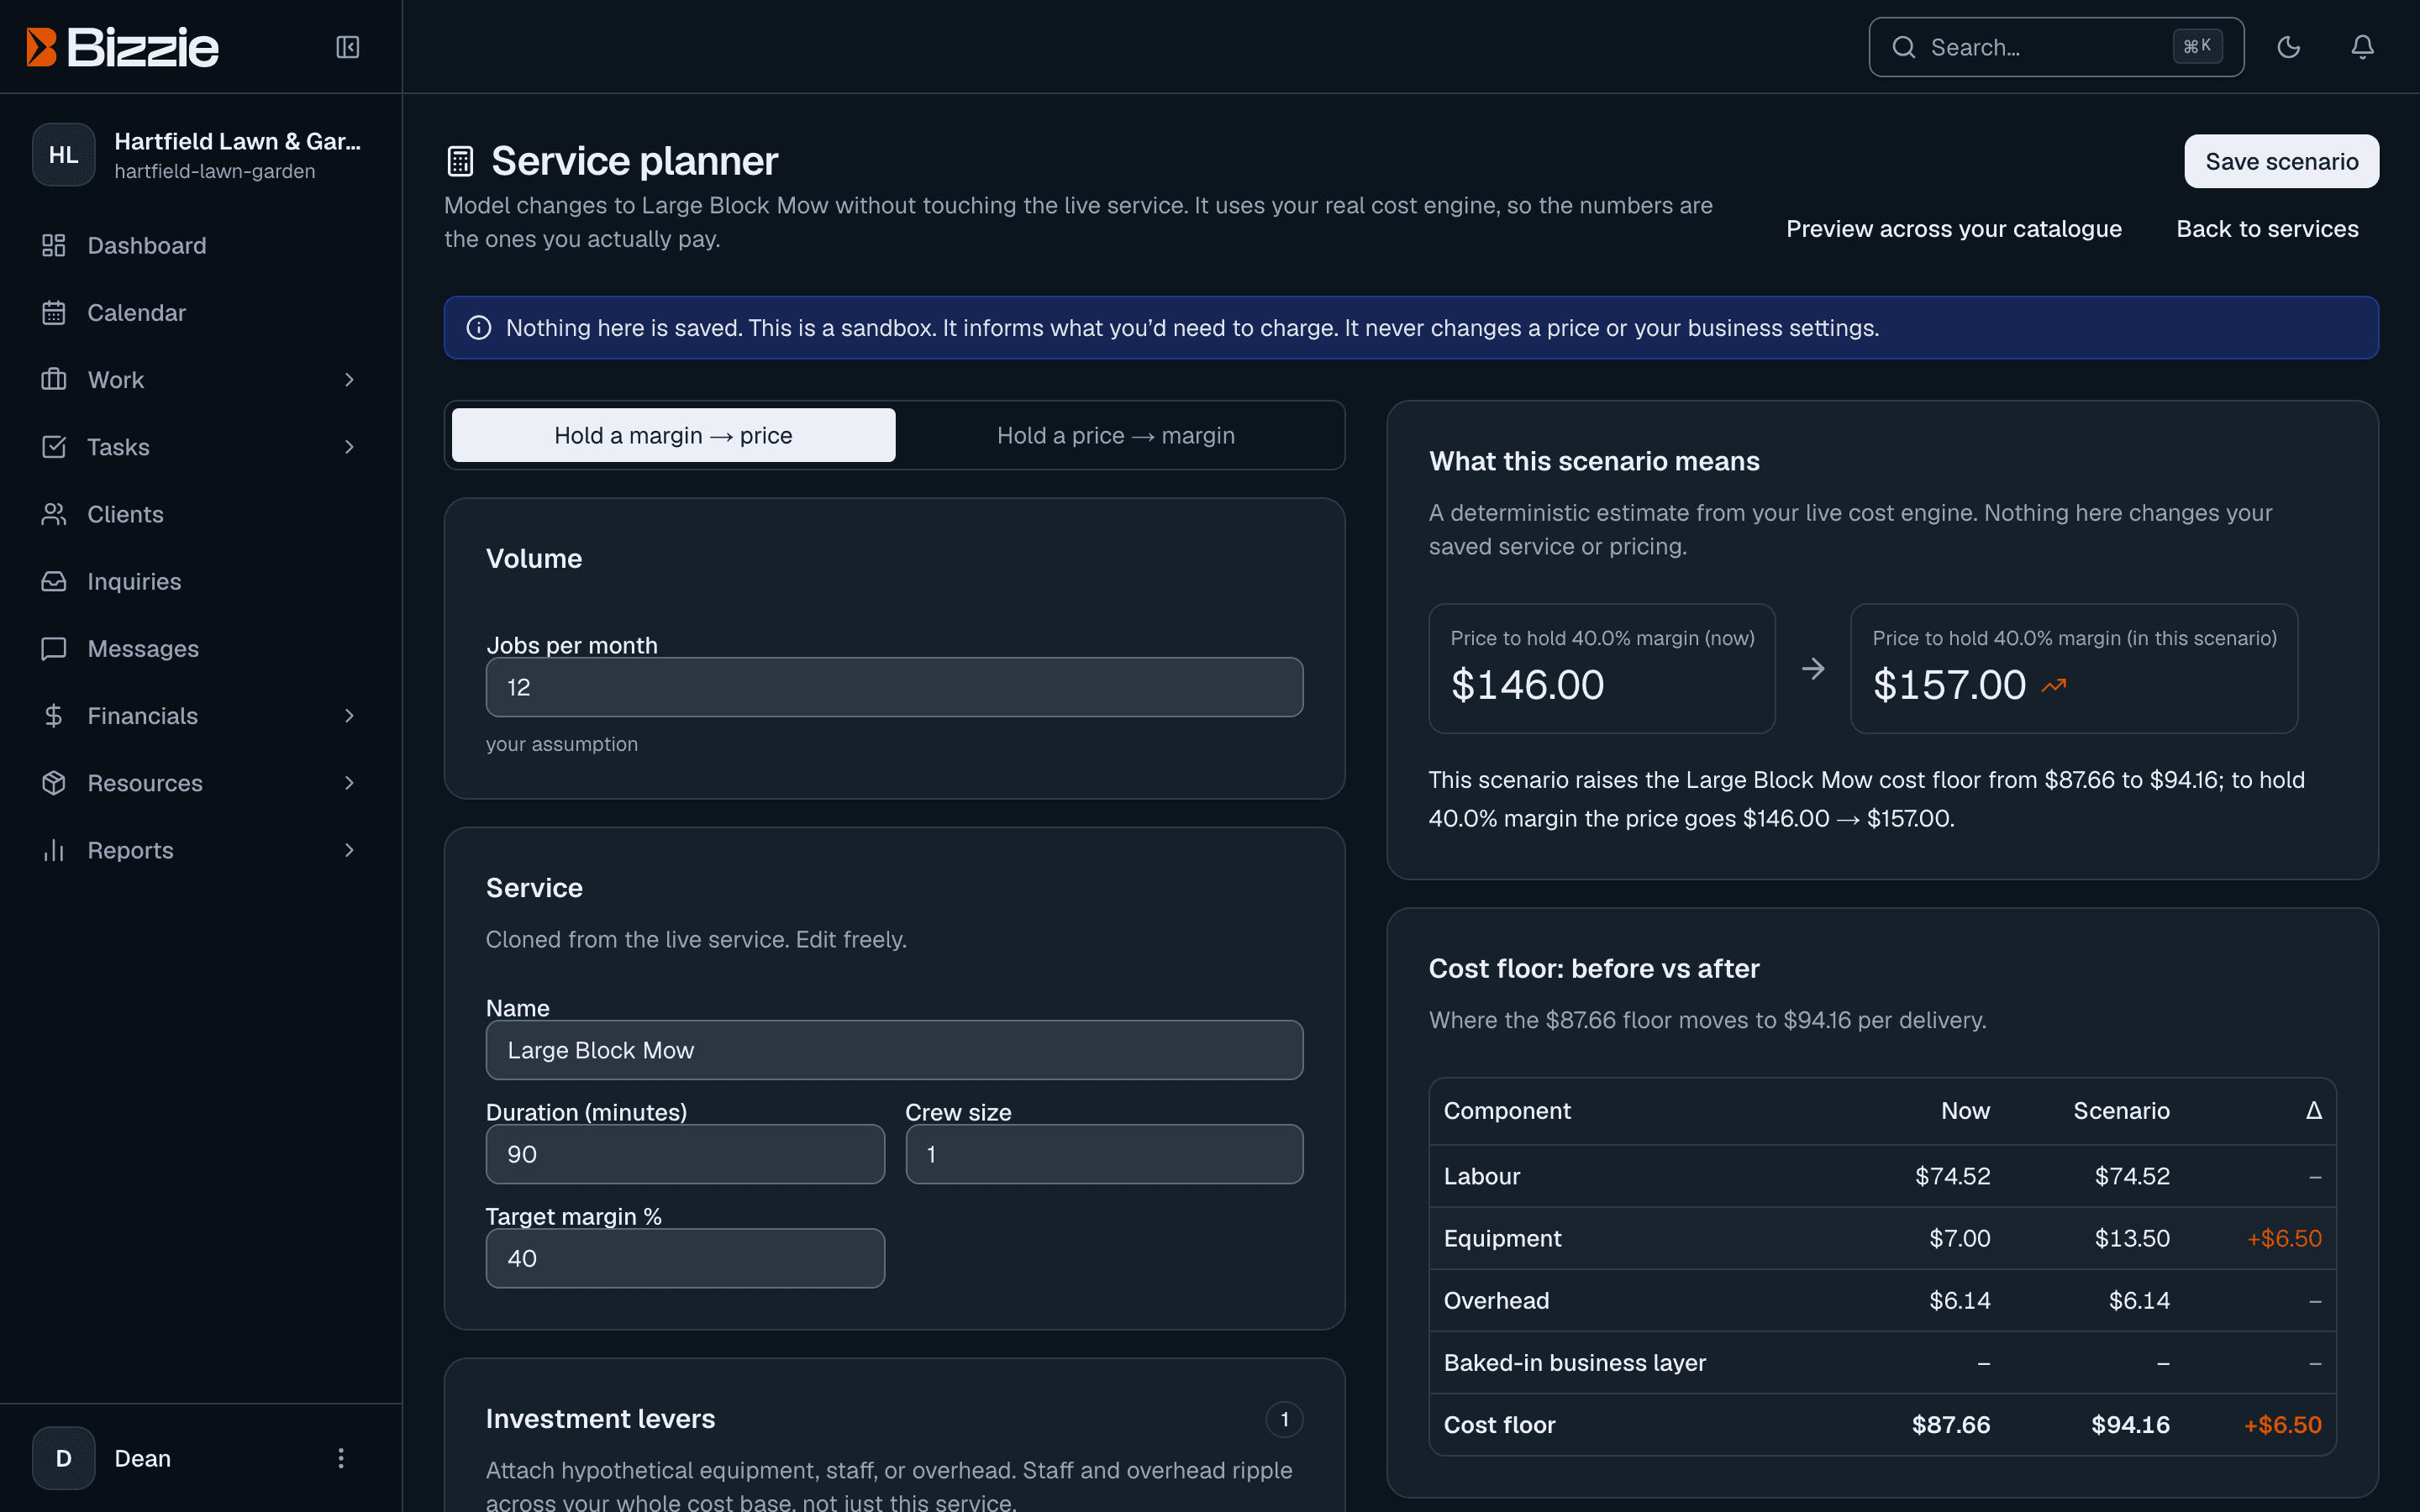Click the Equipment +$6.50 delta cell
This screenshot has width=2420, height=1512.
(2284, 1238)
